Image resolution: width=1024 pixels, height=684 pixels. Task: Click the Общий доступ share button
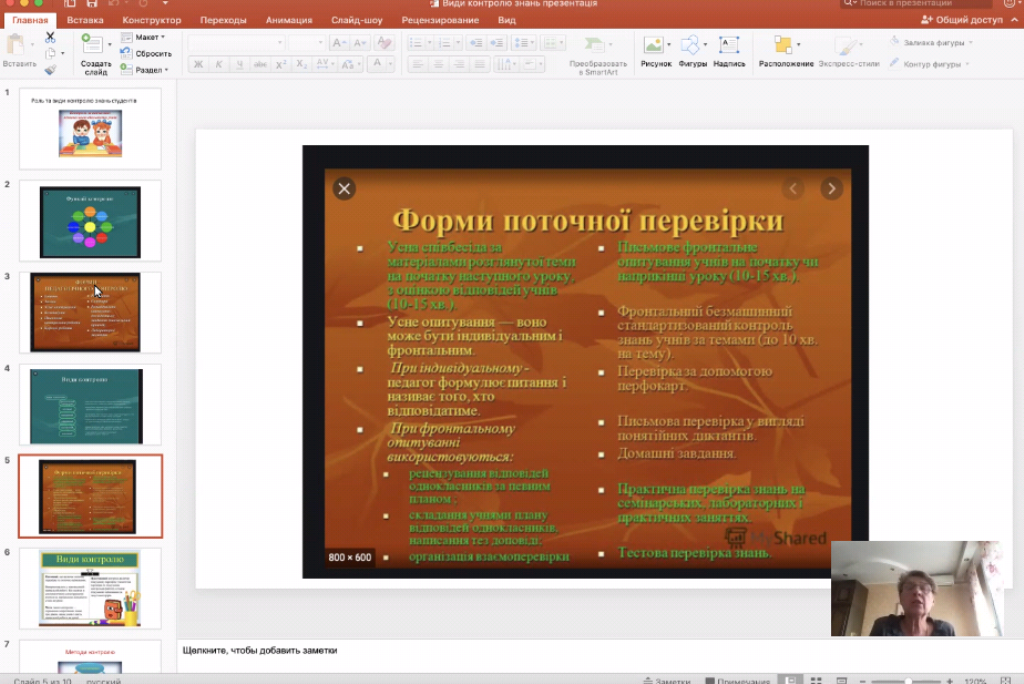click(961, 20)
